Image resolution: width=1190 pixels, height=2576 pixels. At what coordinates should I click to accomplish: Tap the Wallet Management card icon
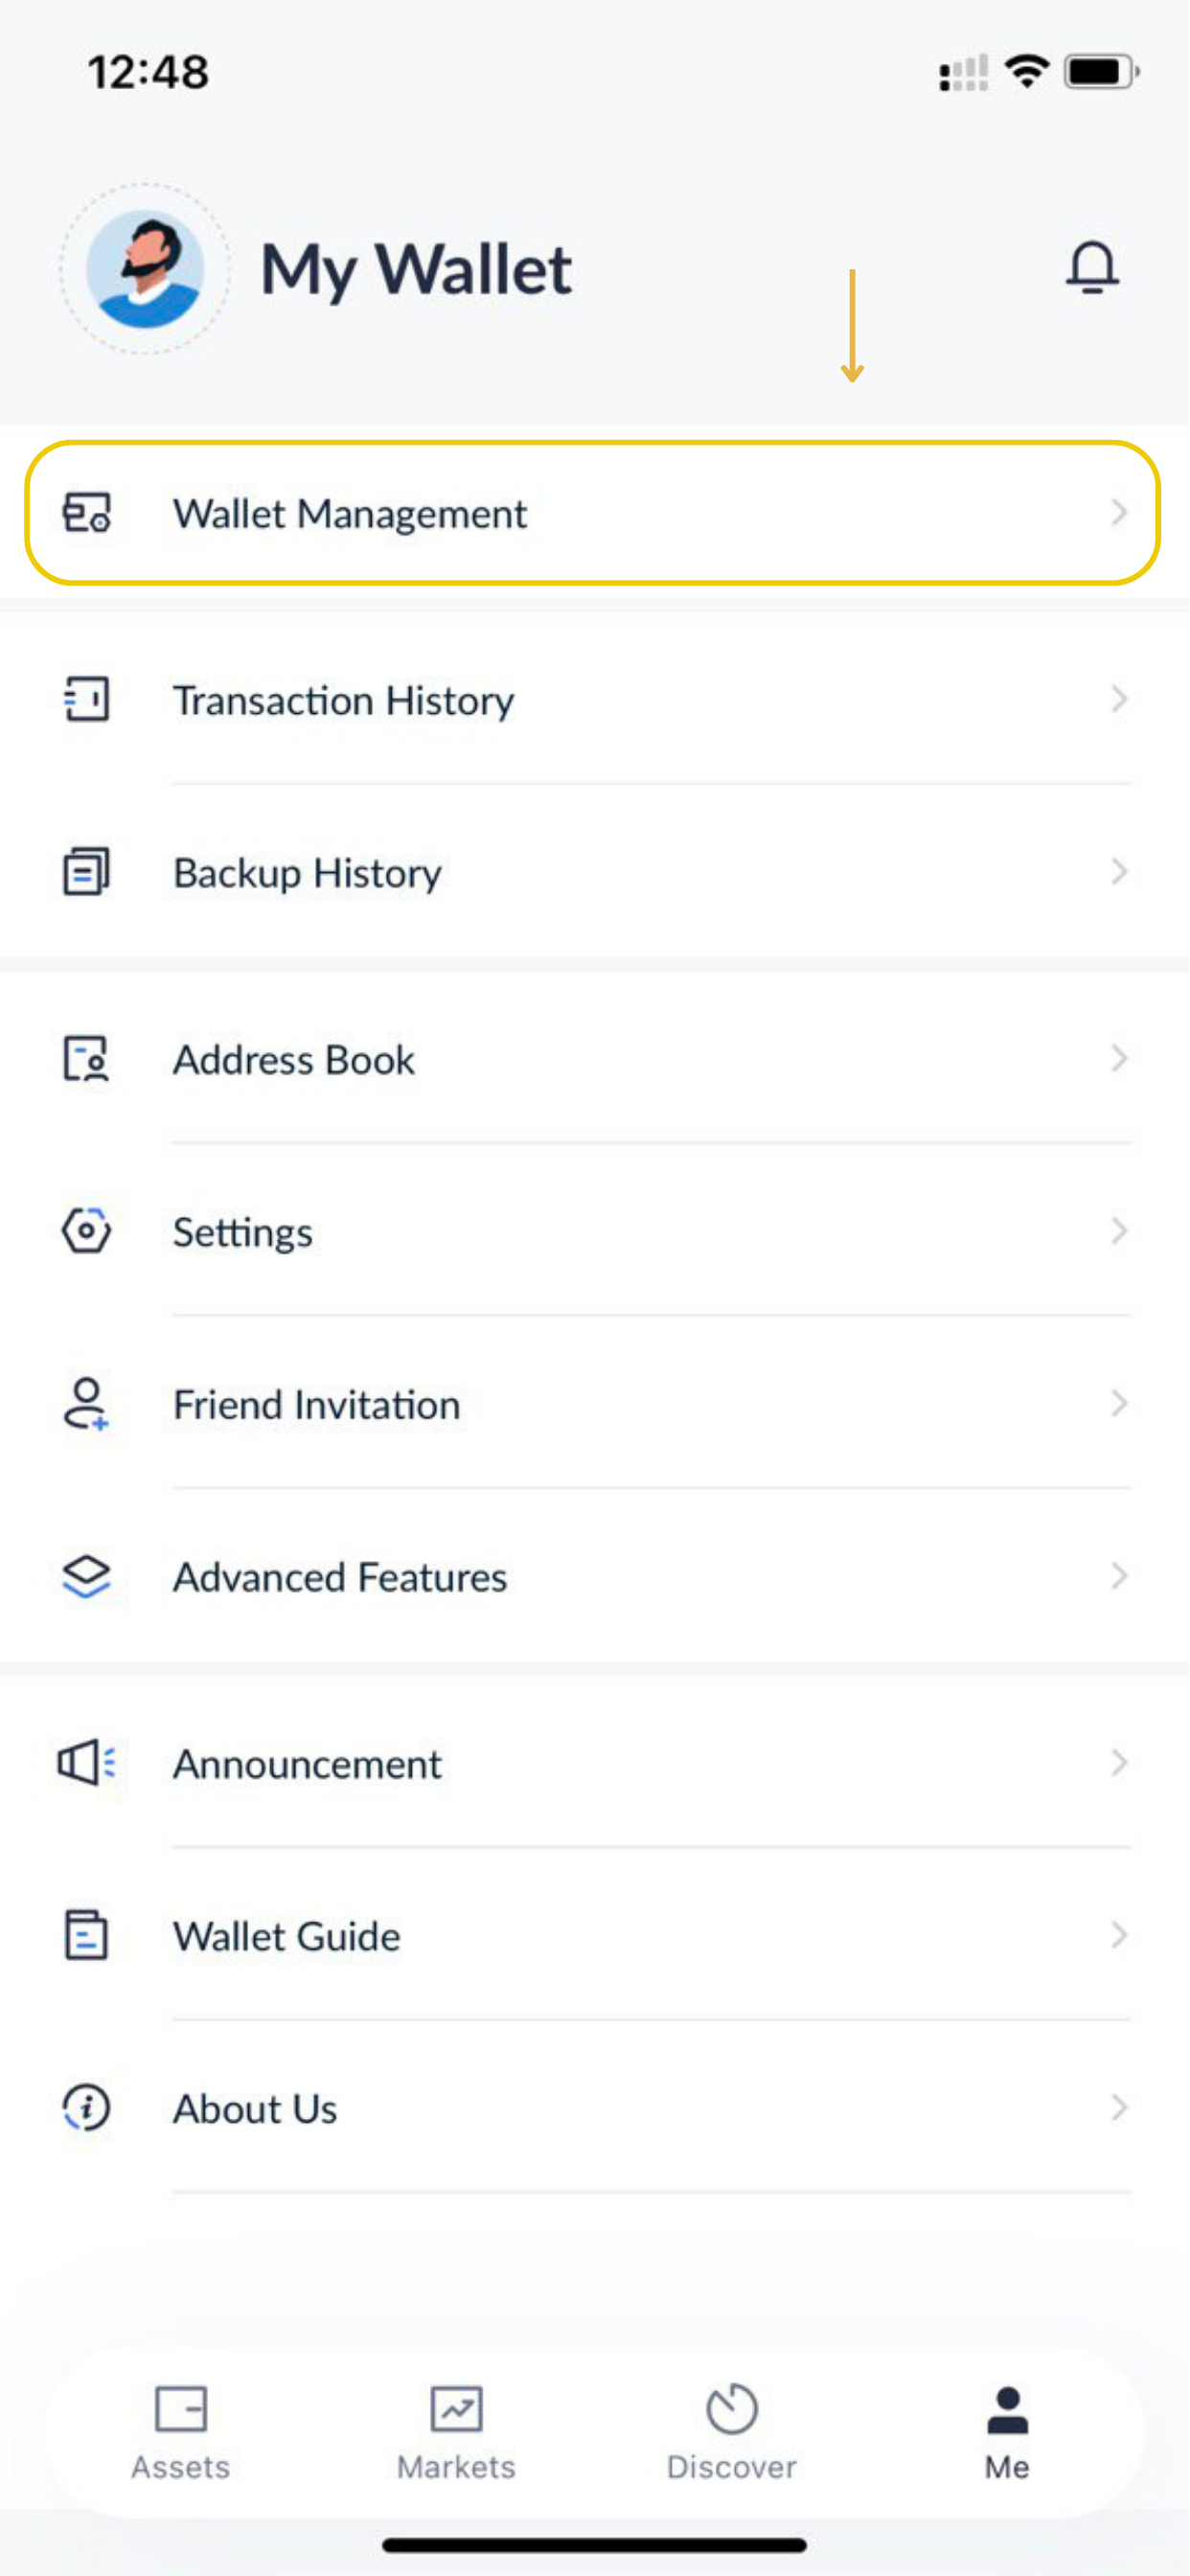coord(87,513)
